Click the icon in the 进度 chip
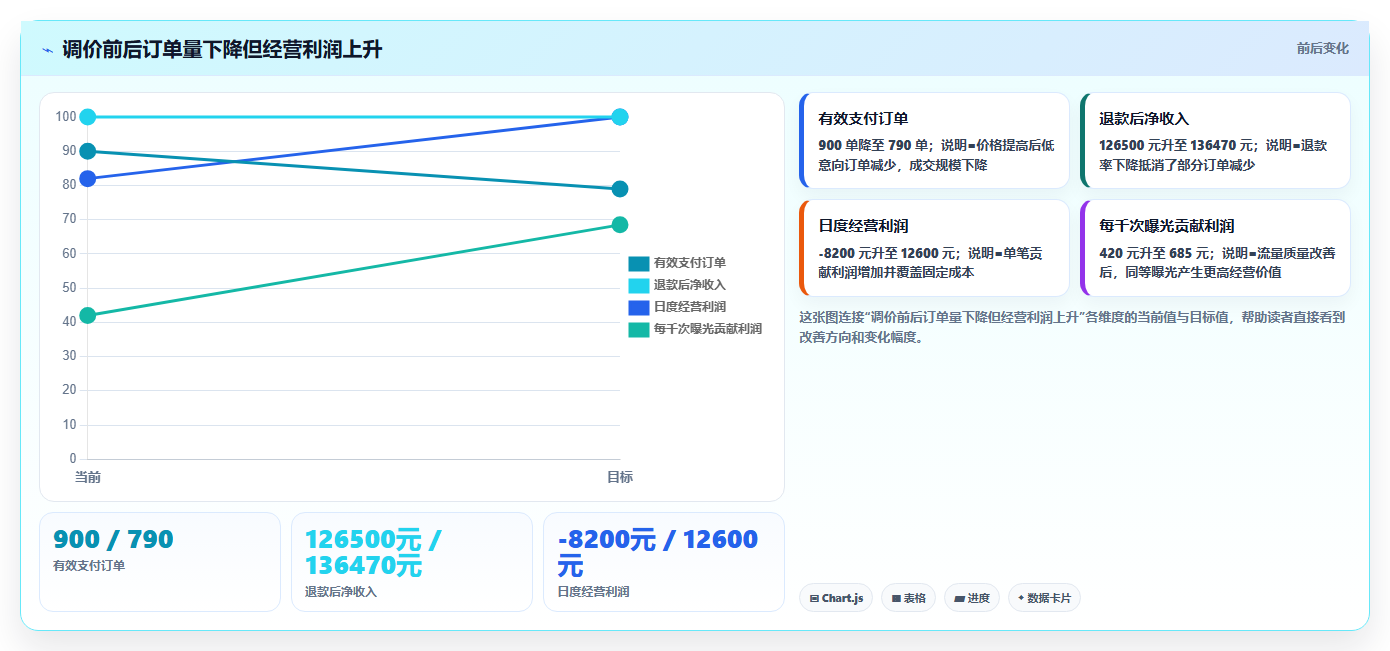 (959, 599)
